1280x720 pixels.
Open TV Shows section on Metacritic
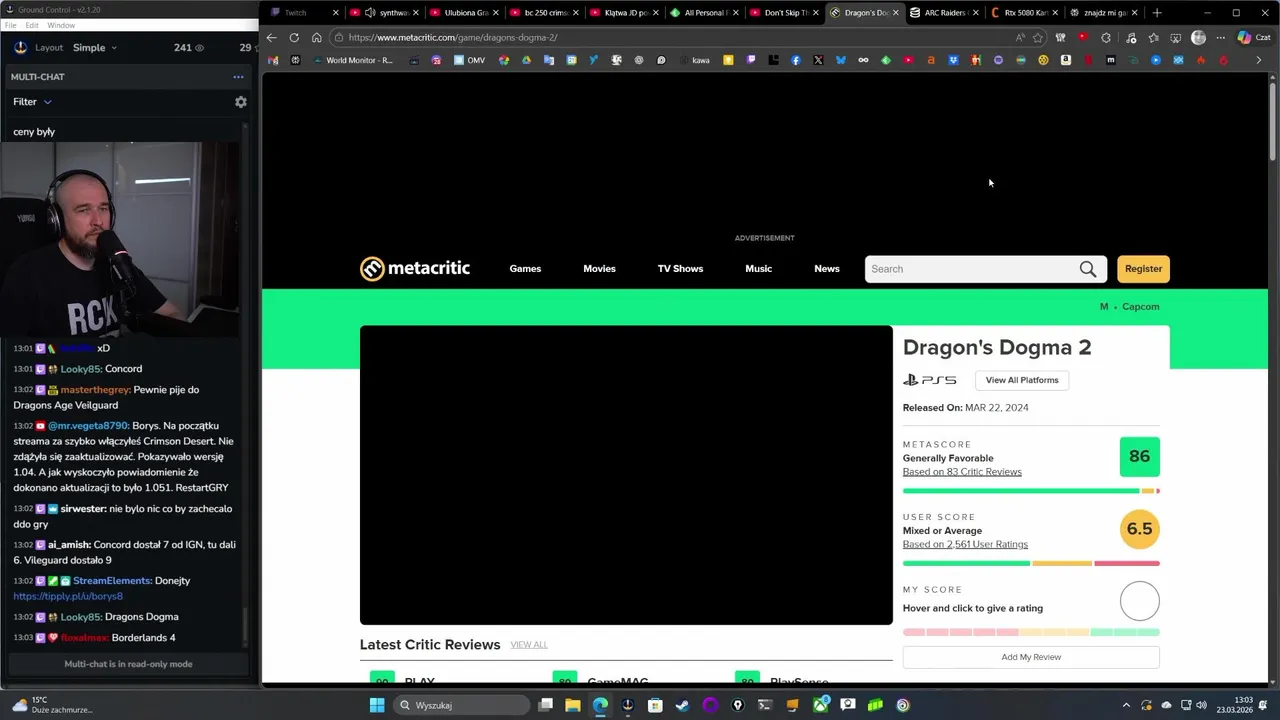[x=680, y=269]
